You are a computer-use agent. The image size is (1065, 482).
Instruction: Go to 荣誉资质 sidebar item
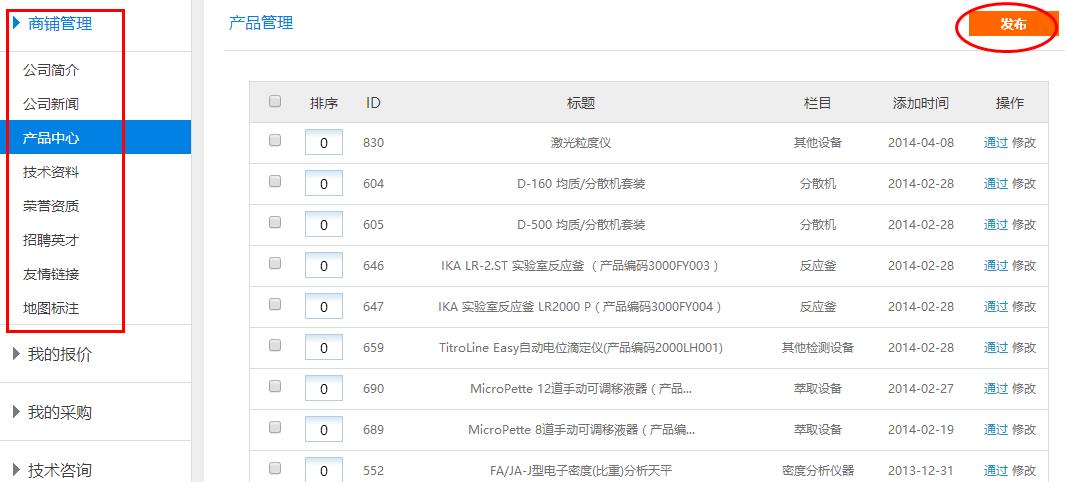point(51,206)
